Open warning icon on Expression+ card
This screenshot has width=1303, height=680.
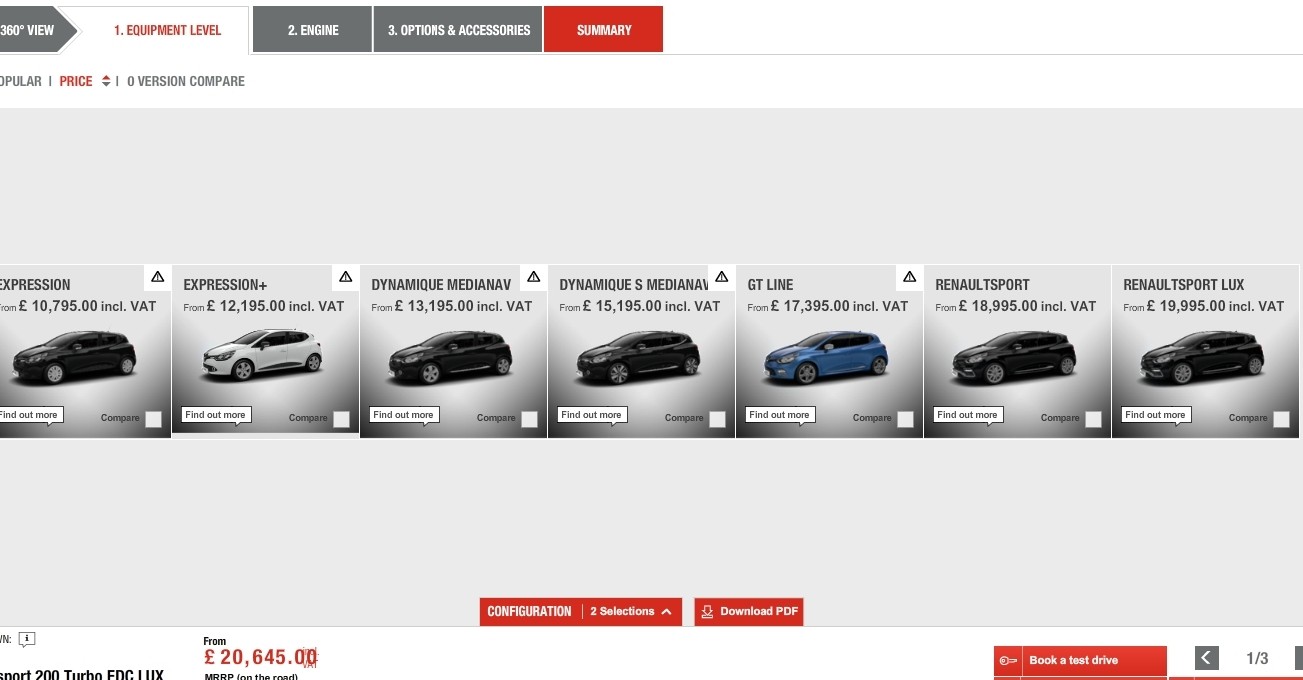pyautogui.click(x=346, y=277)
